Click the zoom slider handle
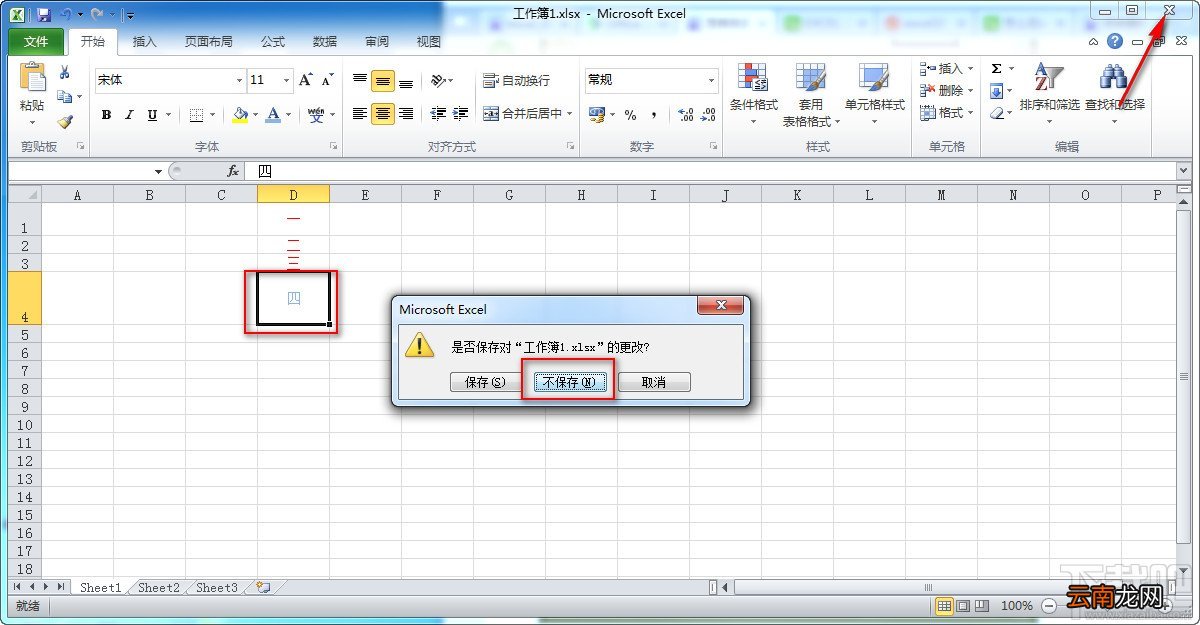The width and height of the screenshot is (1200, 625). (x=1105, y=606)
